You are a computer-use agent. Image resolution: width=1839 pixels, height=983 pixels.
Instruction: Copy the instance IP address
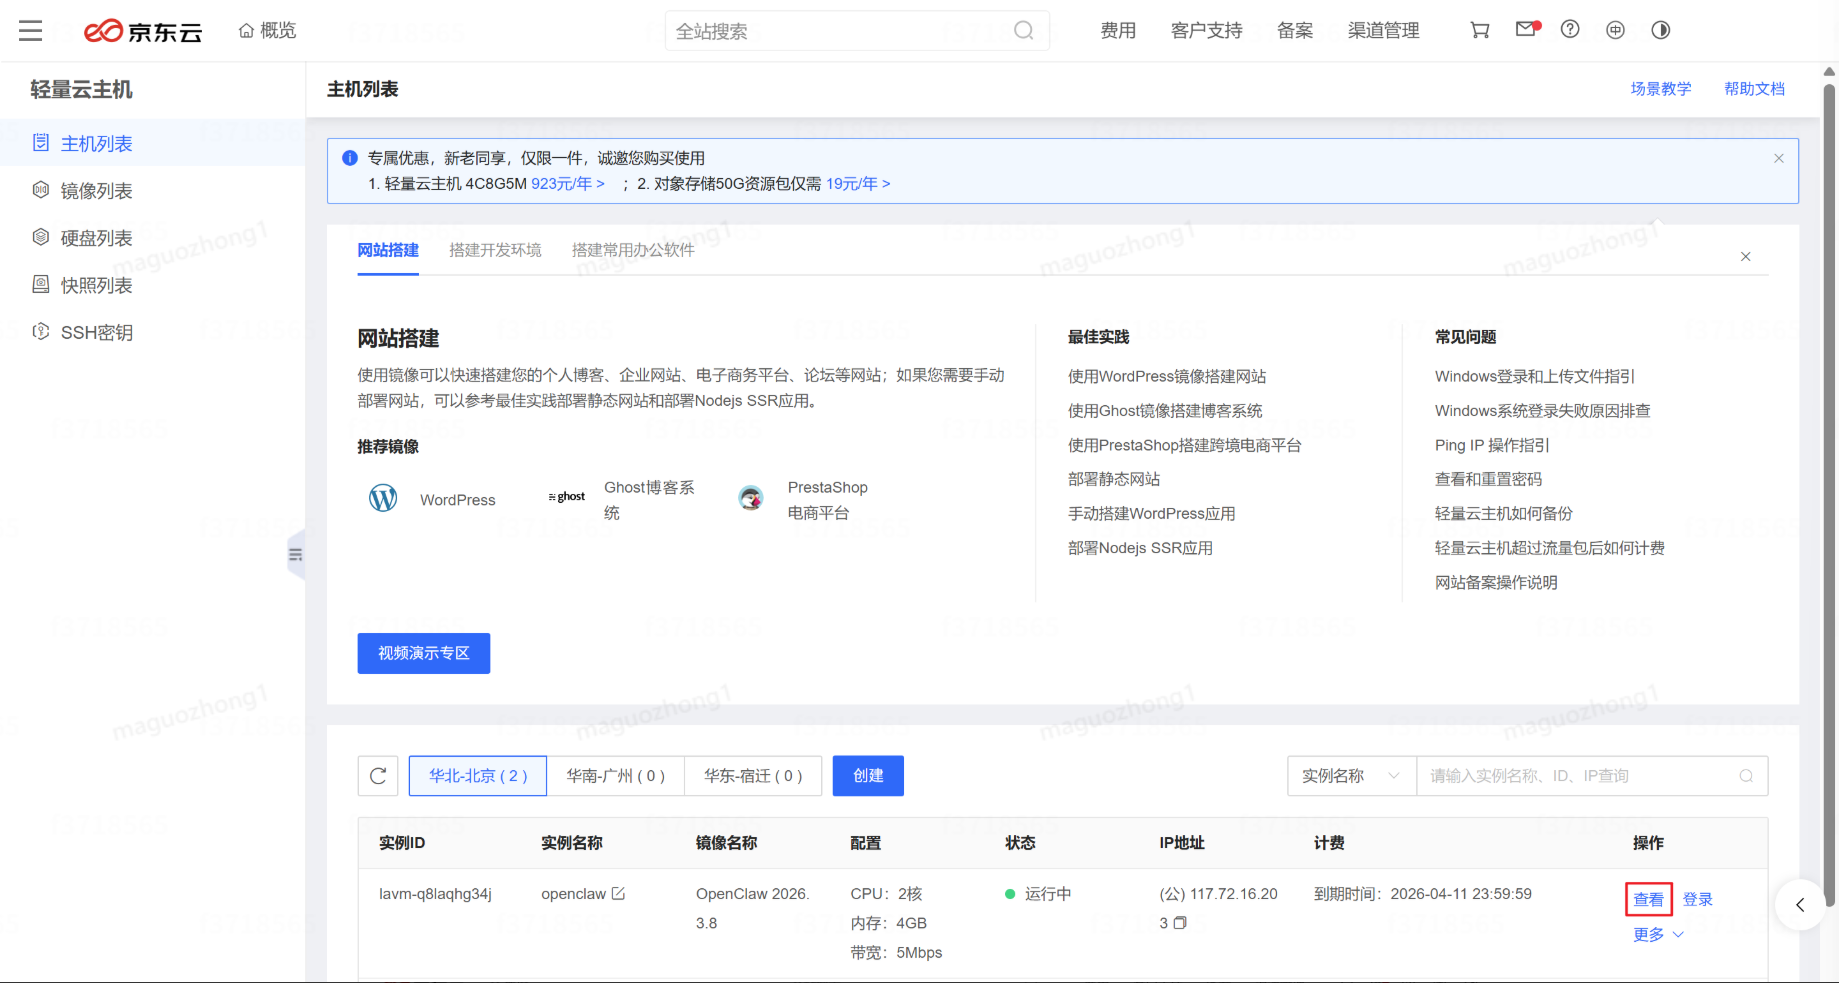(1180, 923)
